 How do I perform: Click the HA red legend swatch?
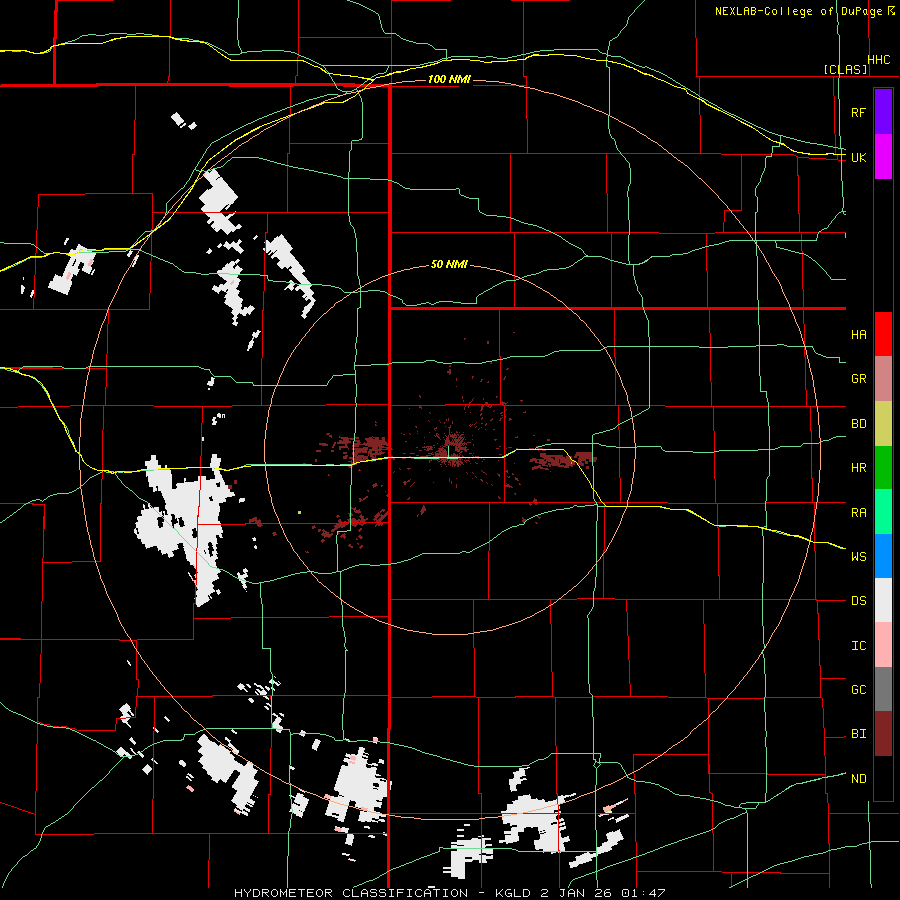(x=883, y=334)
